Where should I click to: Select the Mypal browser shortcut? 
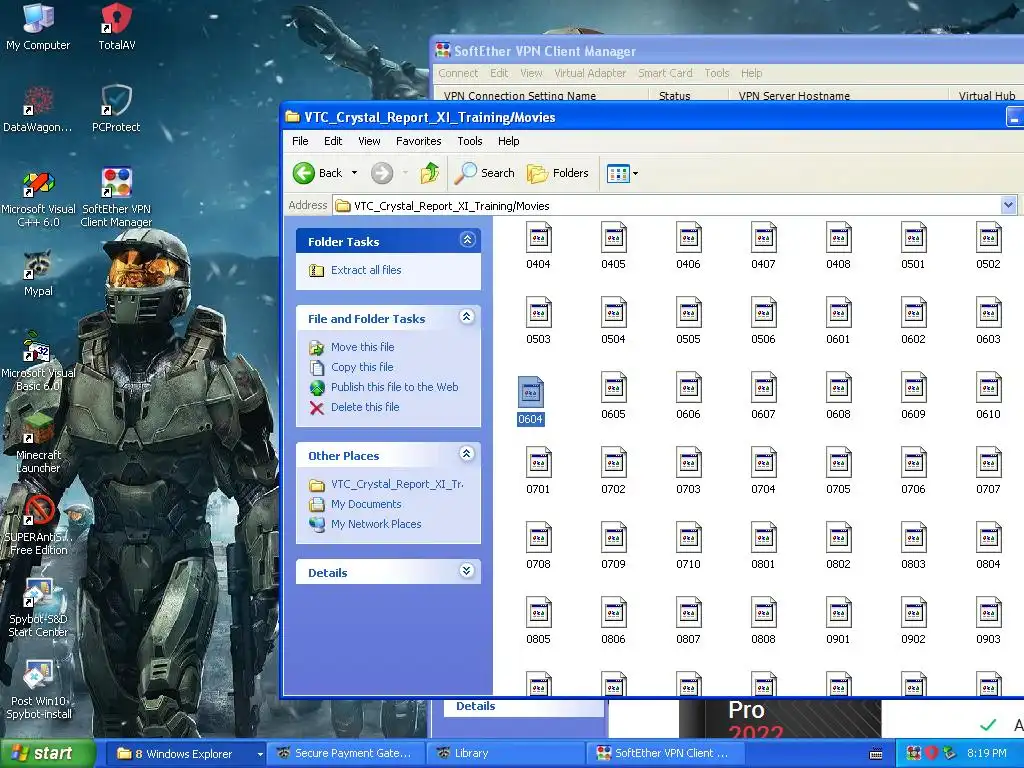point(38,273)
